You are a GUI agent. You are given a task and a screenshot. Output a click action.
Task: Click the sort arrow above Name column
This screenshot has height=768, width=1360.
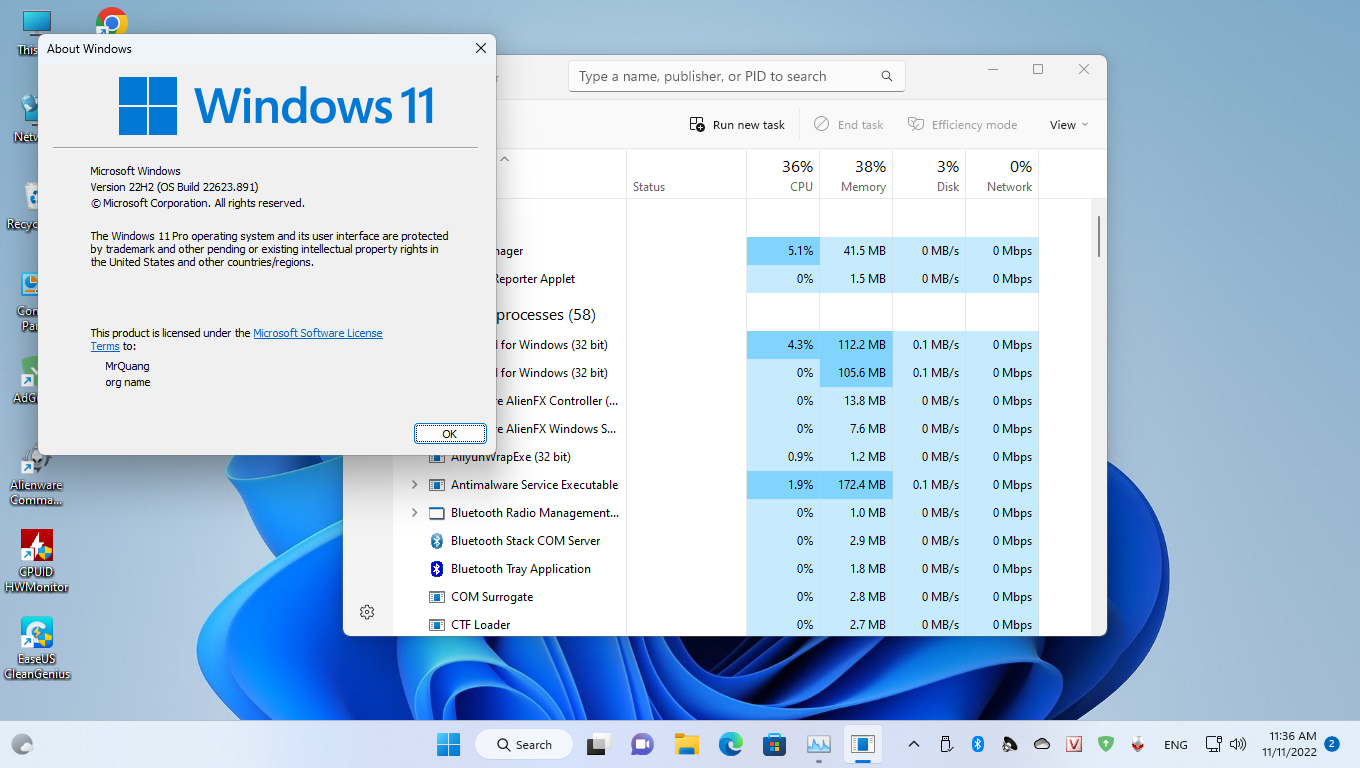click(x=504, y=158)
